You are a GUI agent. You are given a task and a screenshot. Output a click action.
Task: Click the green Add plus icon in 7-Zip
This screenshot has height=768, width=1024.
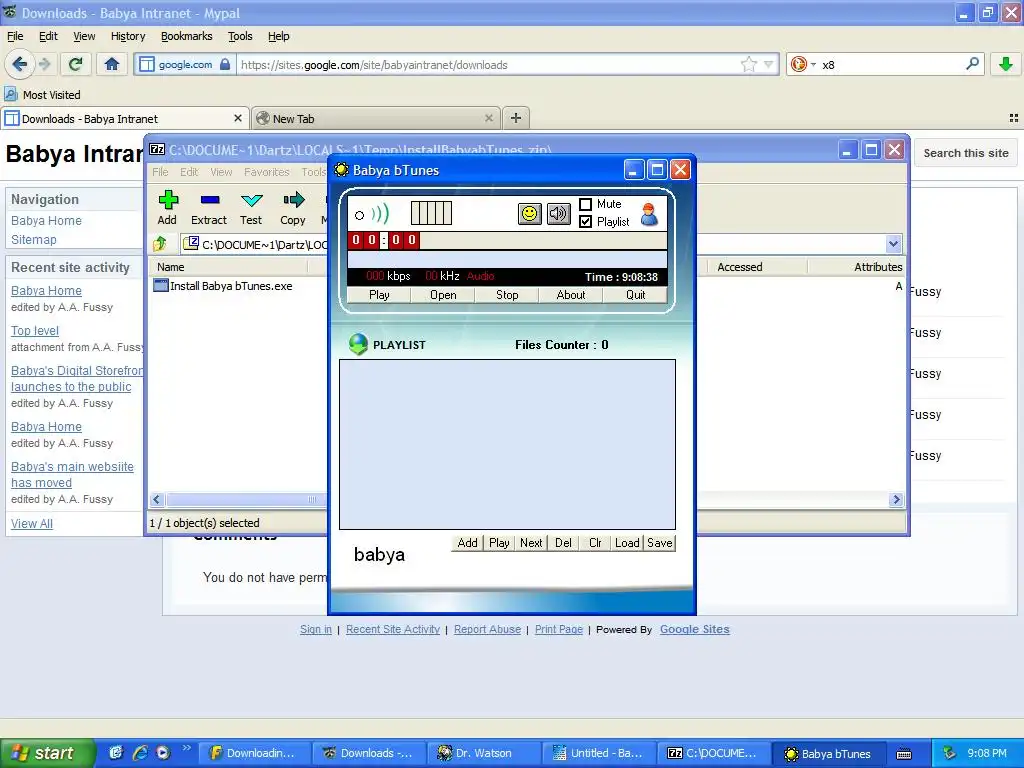point(168,200)
